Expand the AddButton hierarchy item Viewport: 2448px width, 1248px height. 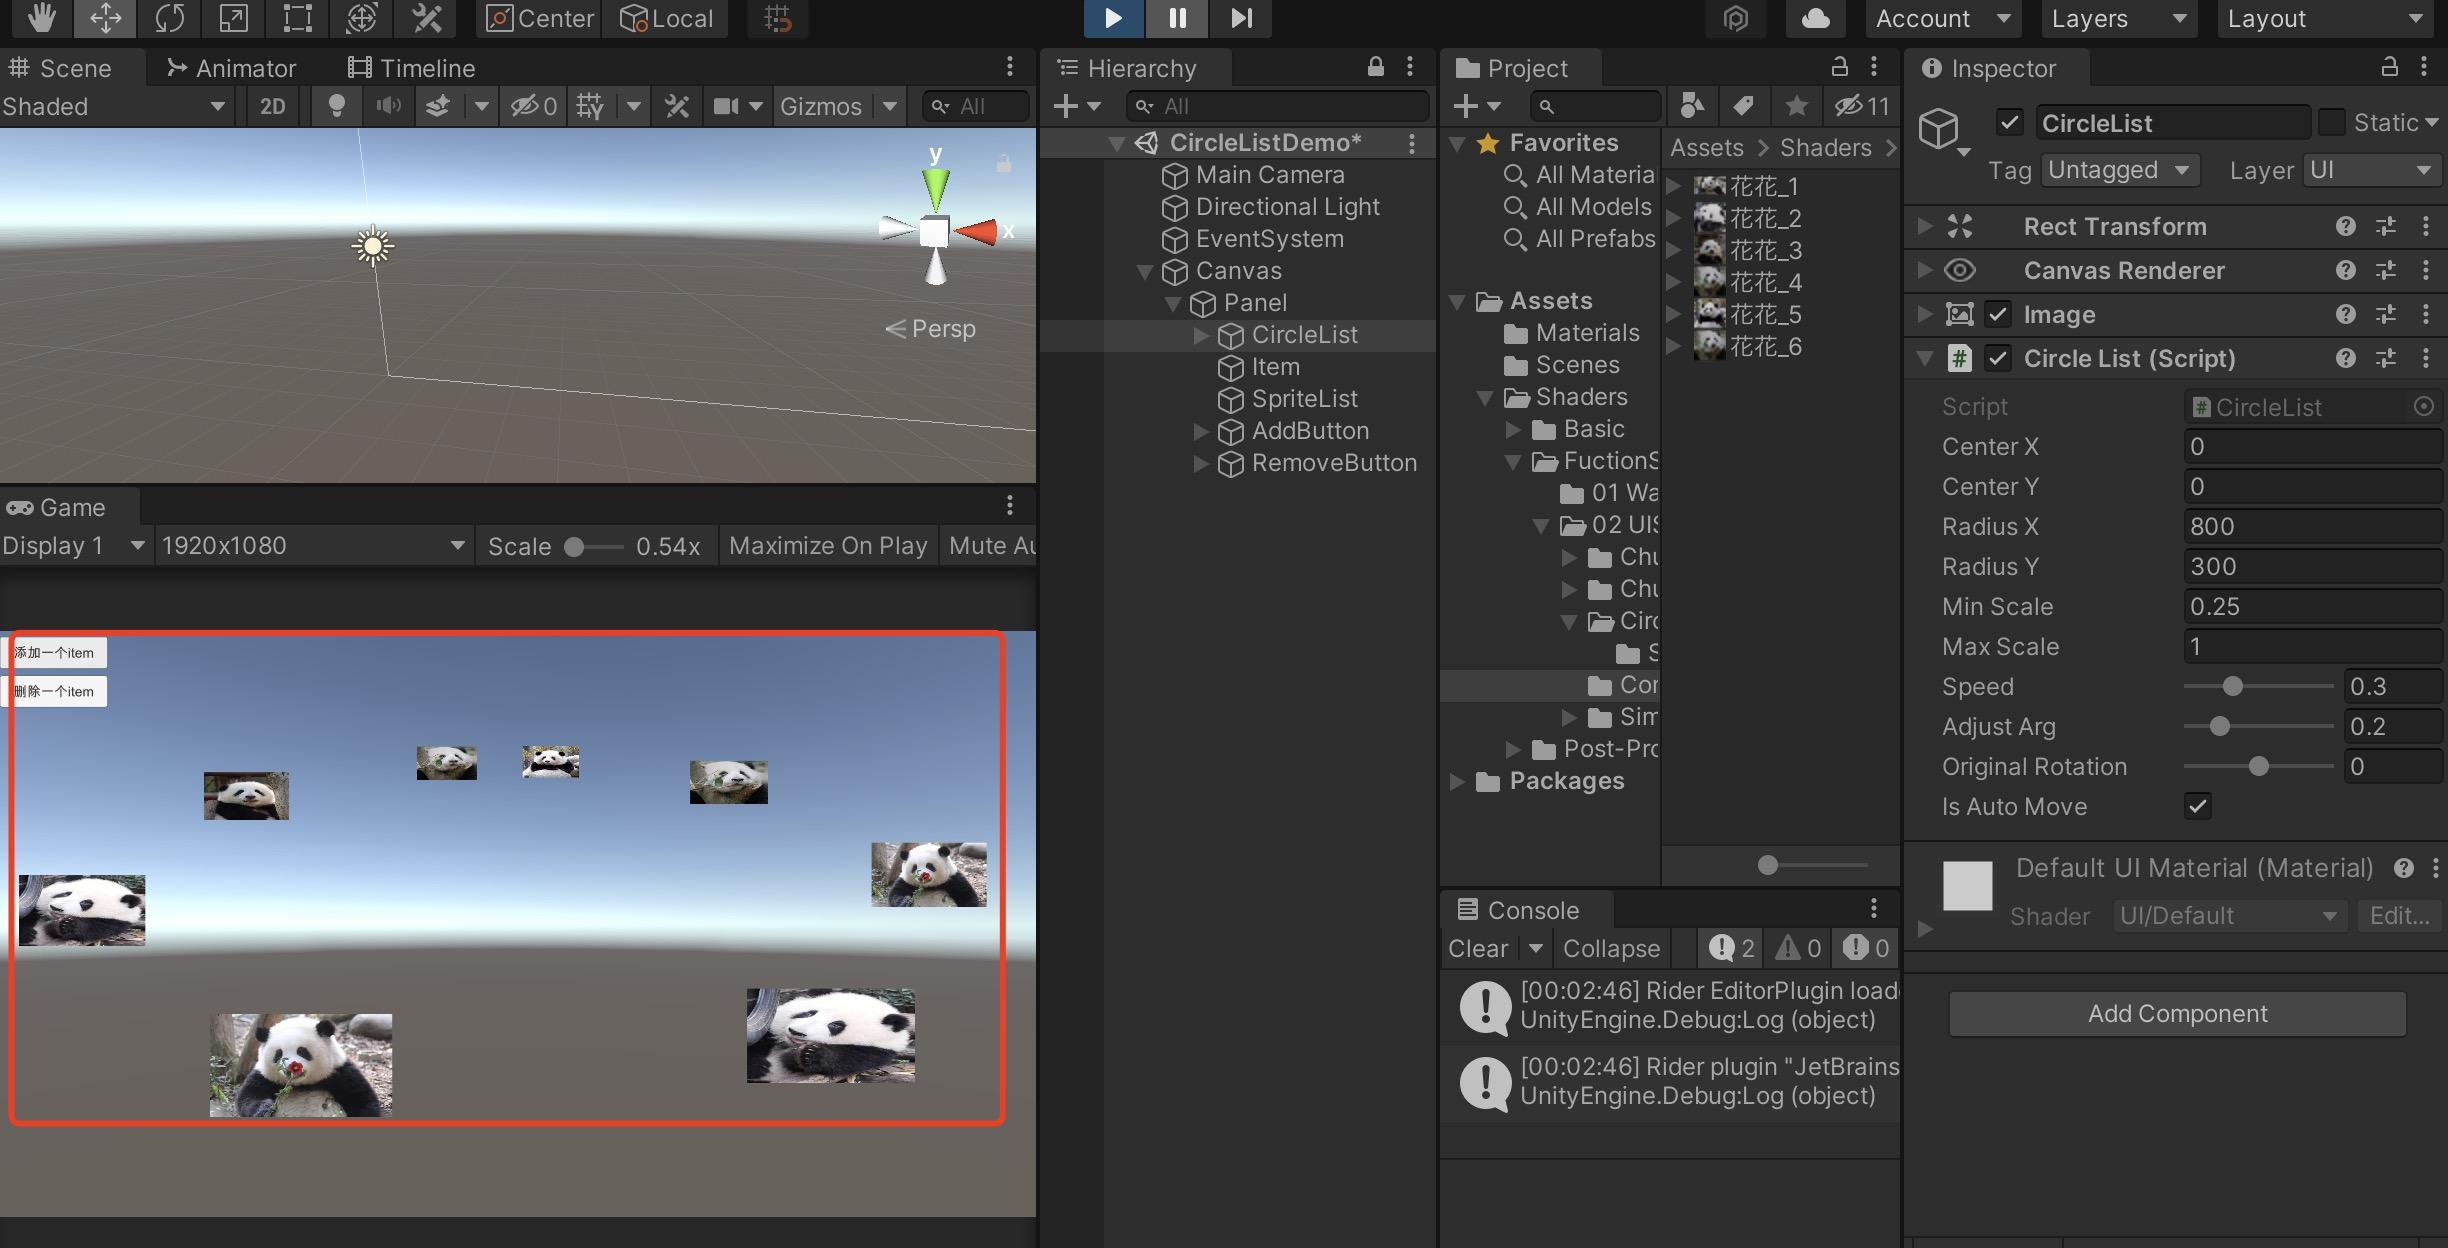coord(1202,431)
